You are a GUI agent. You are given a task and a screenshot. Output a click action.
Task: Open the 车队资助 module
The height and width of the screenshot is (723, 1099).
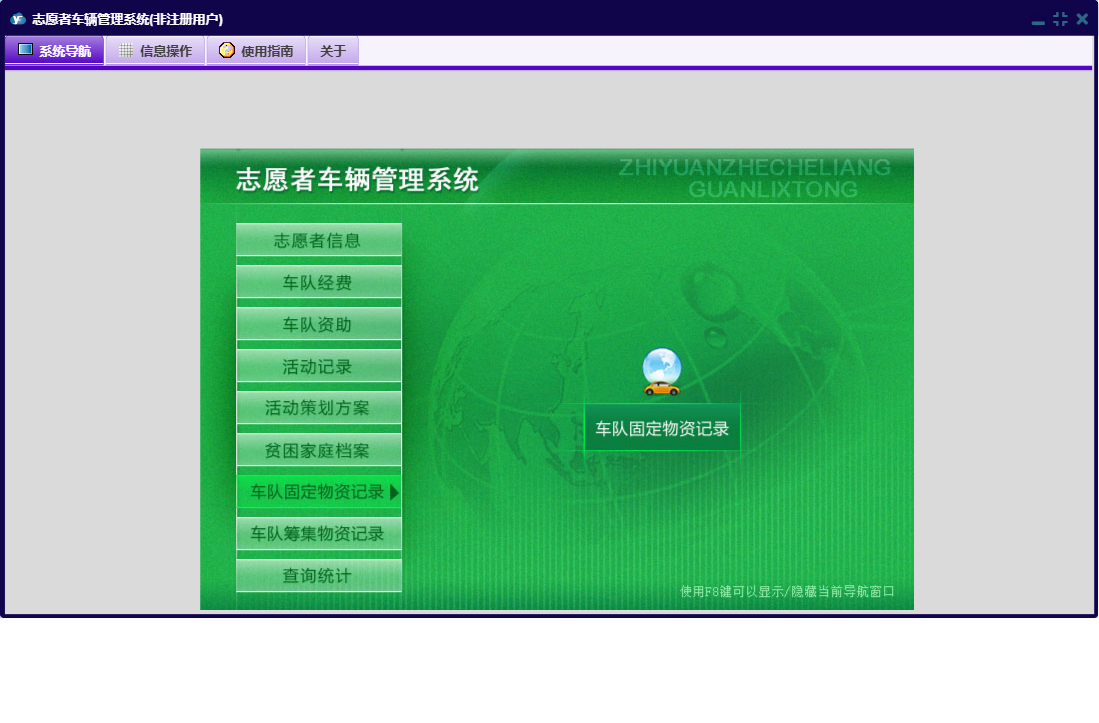click(x=319, y=324)
